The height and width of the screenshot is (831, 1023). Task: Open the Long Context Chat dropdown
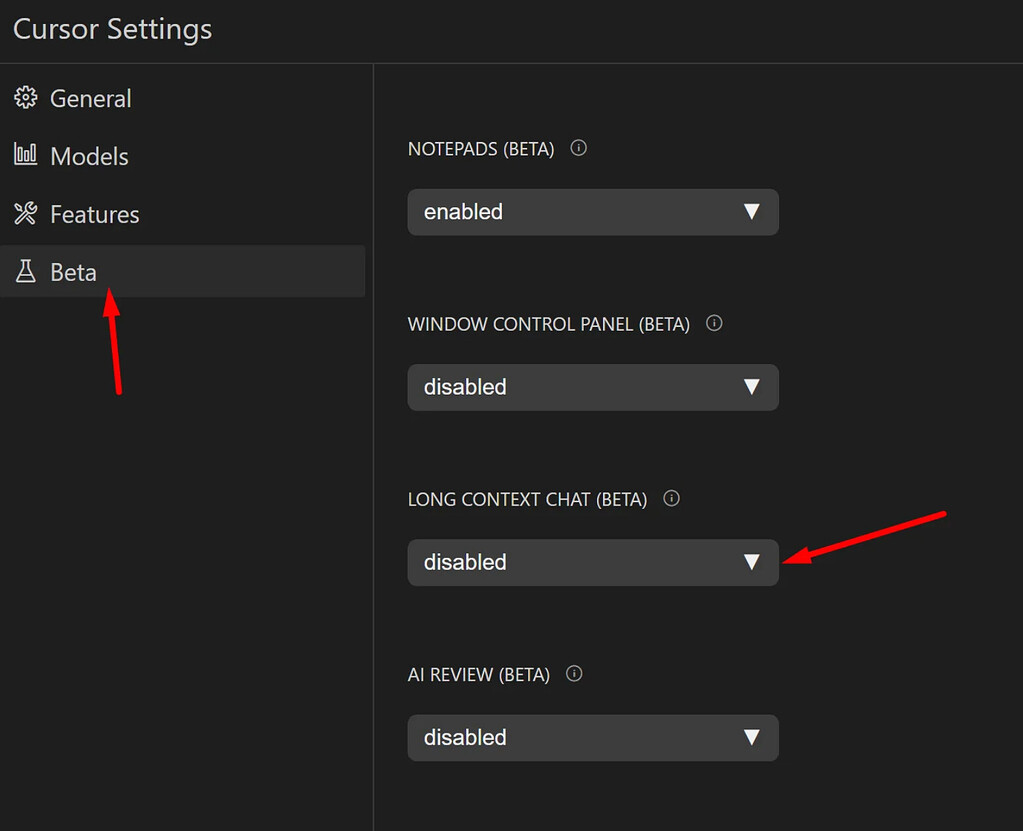click(x=592, y=562)
